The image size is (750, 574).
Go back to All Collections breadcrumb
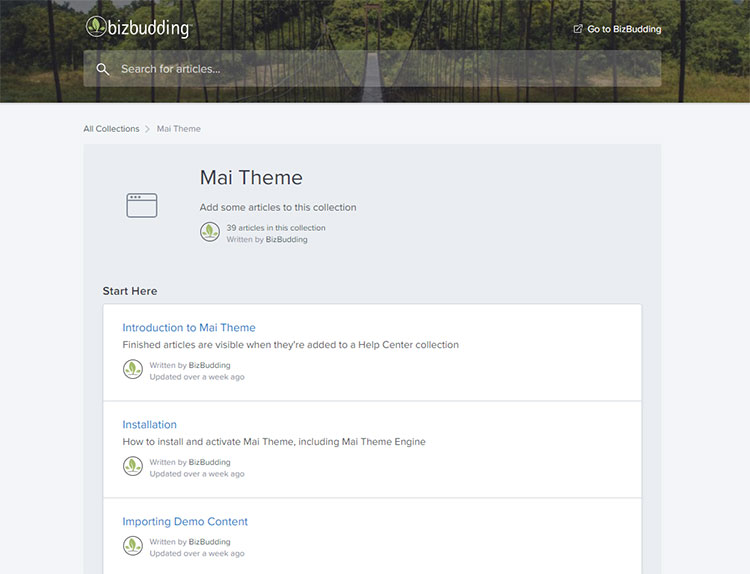point(111,129)
